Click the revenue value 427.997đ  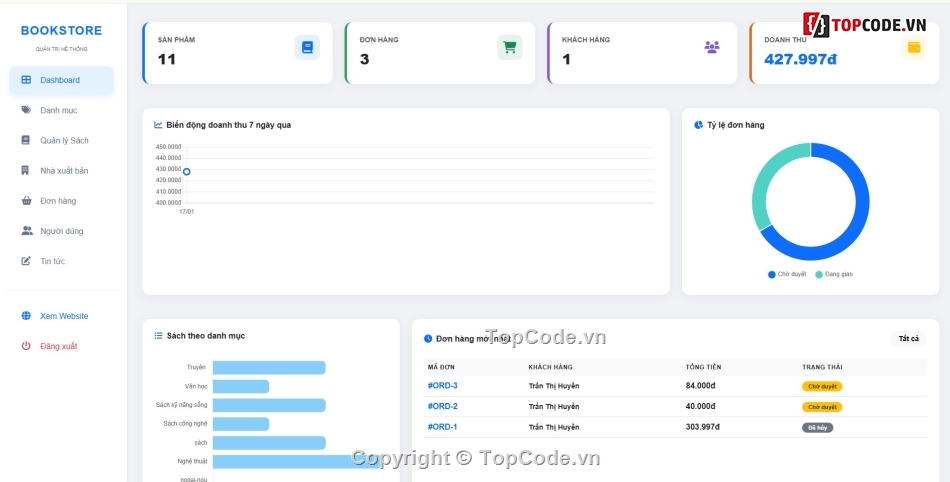pyautogui.click(x=800, y=59)
